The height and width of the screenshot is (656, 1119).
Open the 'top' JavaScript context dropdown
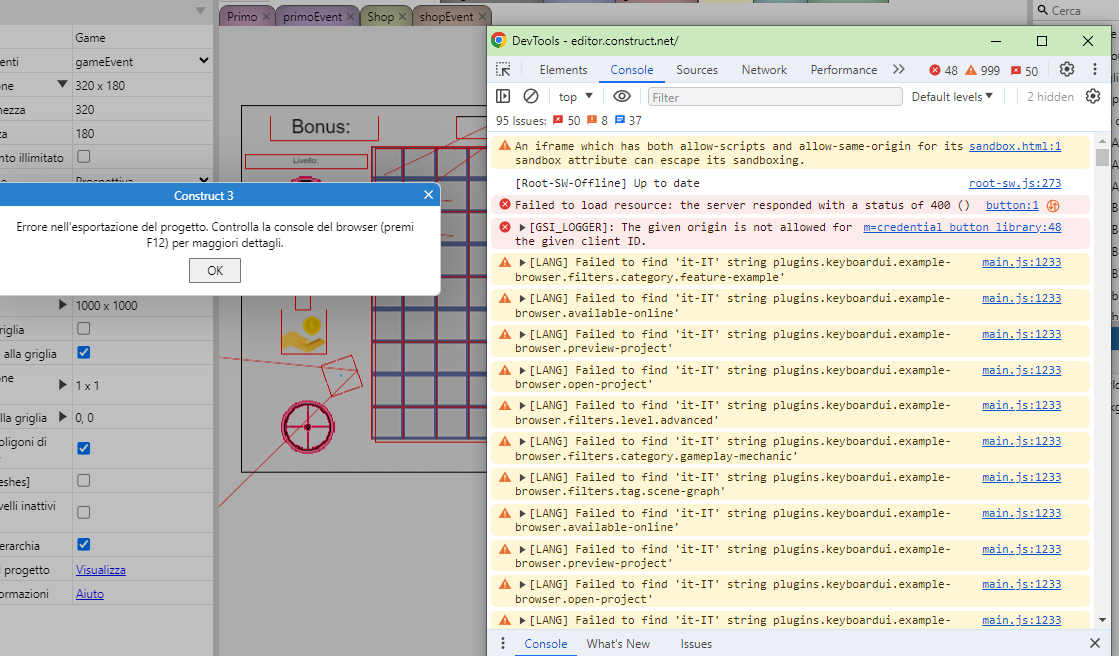click(575, 96)
